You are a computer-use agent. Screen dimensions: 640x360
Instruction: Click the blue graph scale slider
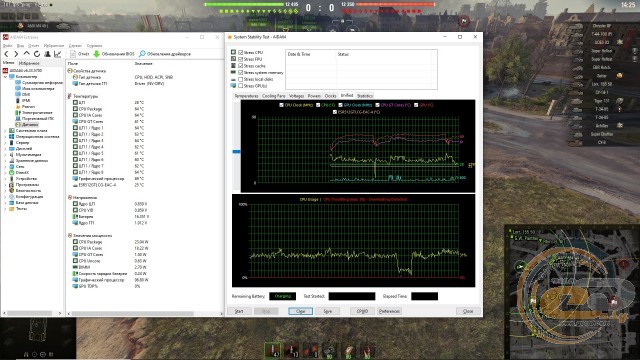pos(236,151)
